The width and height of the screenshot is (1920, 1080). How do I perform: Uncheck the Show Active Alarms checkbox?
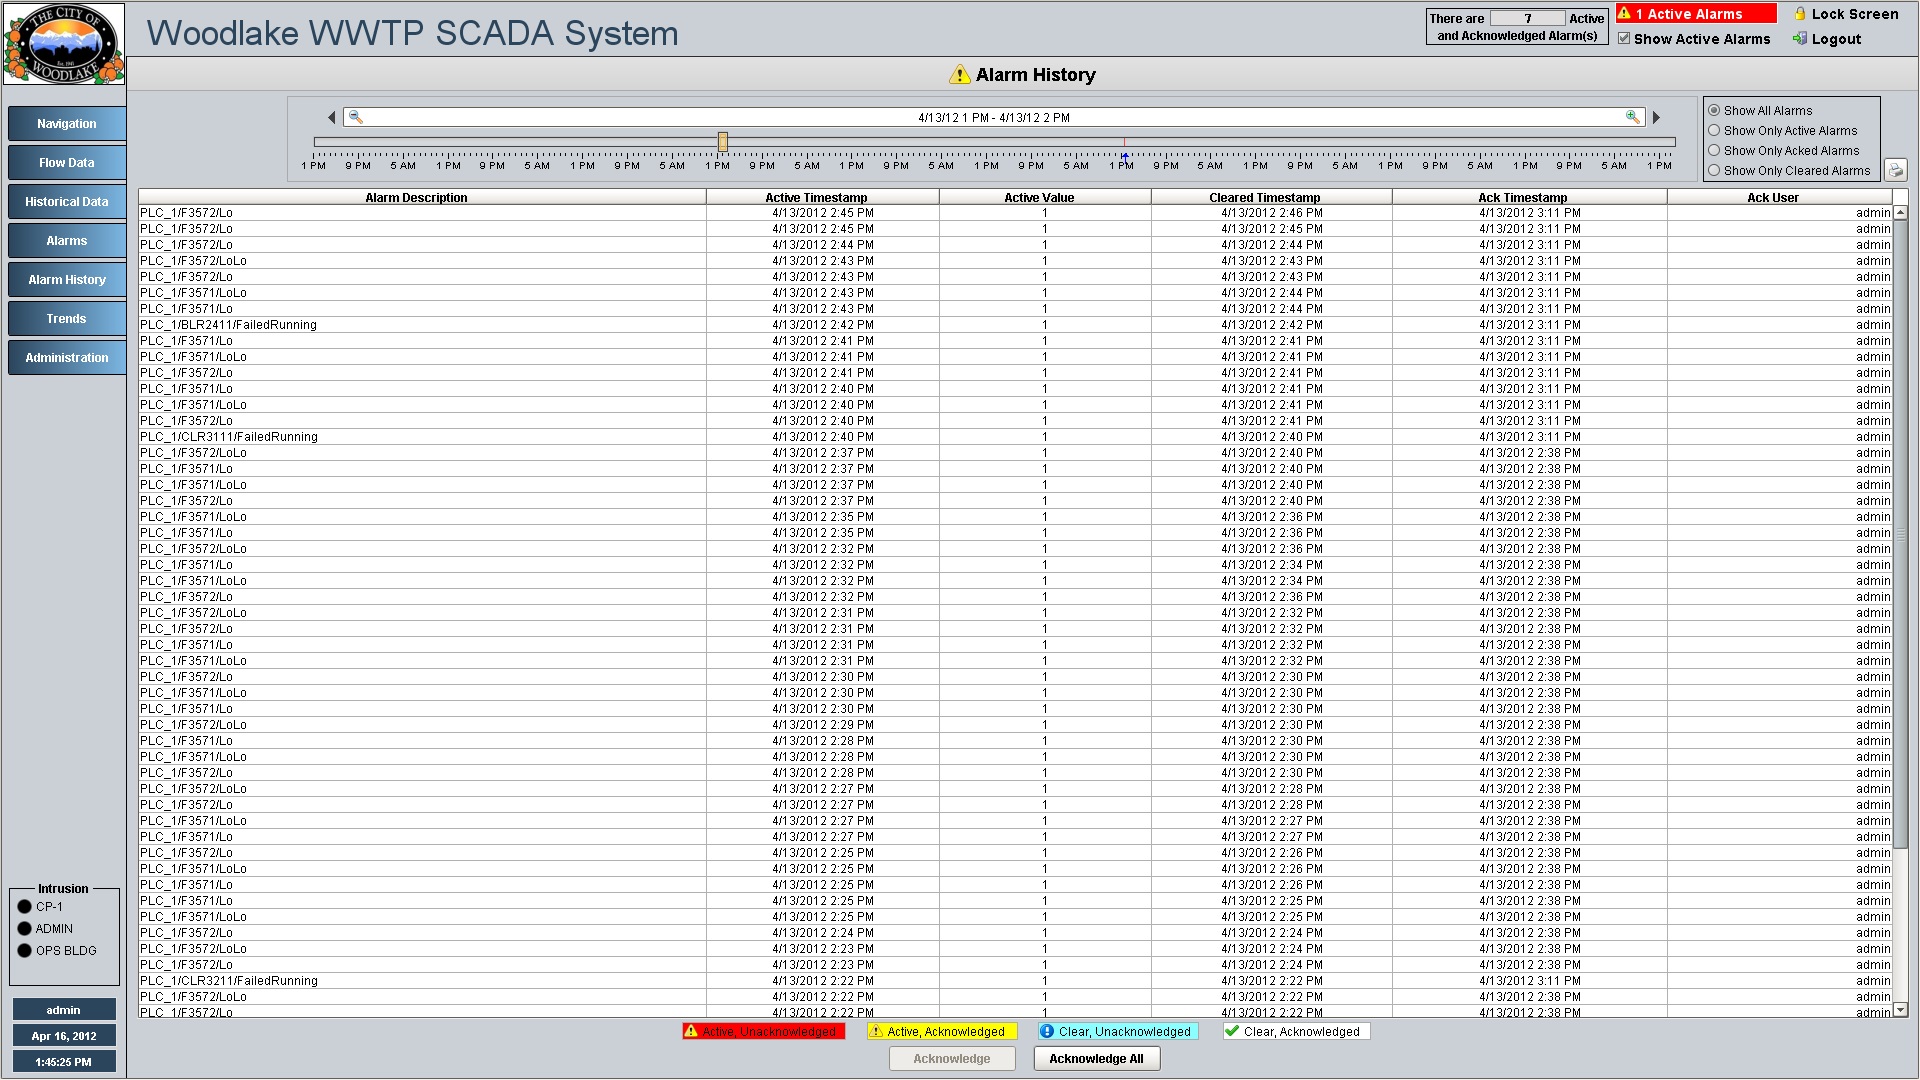coord(1624,39)
